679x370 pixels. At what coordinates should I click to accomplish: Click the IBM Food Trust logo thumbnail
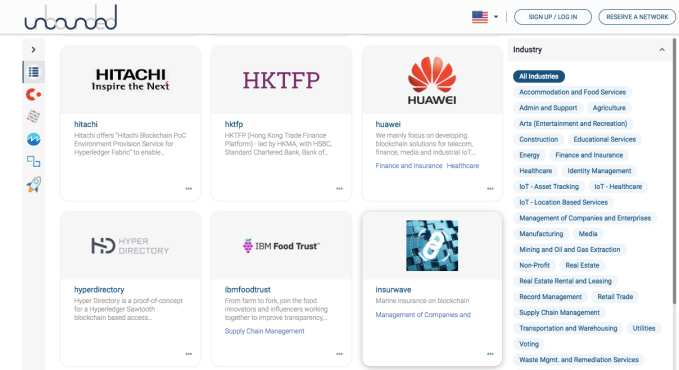click(281, 246)
